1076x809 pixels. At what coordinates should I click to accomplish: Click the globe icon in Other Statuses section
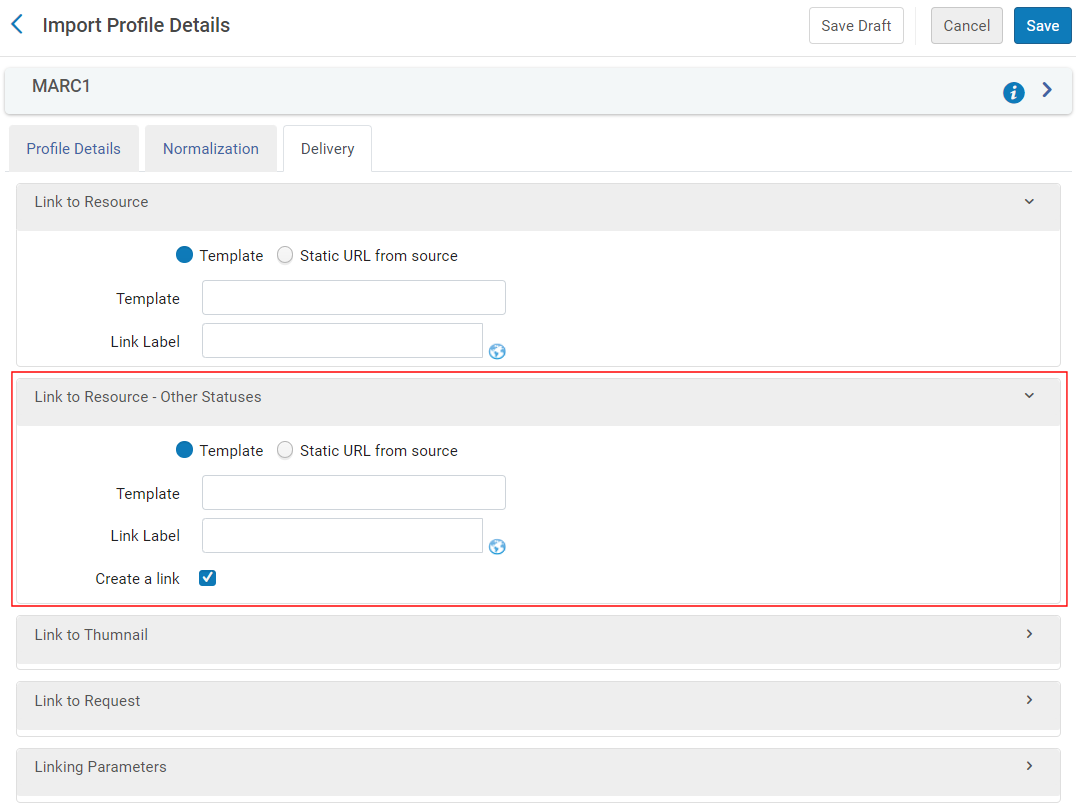(497, 546)
